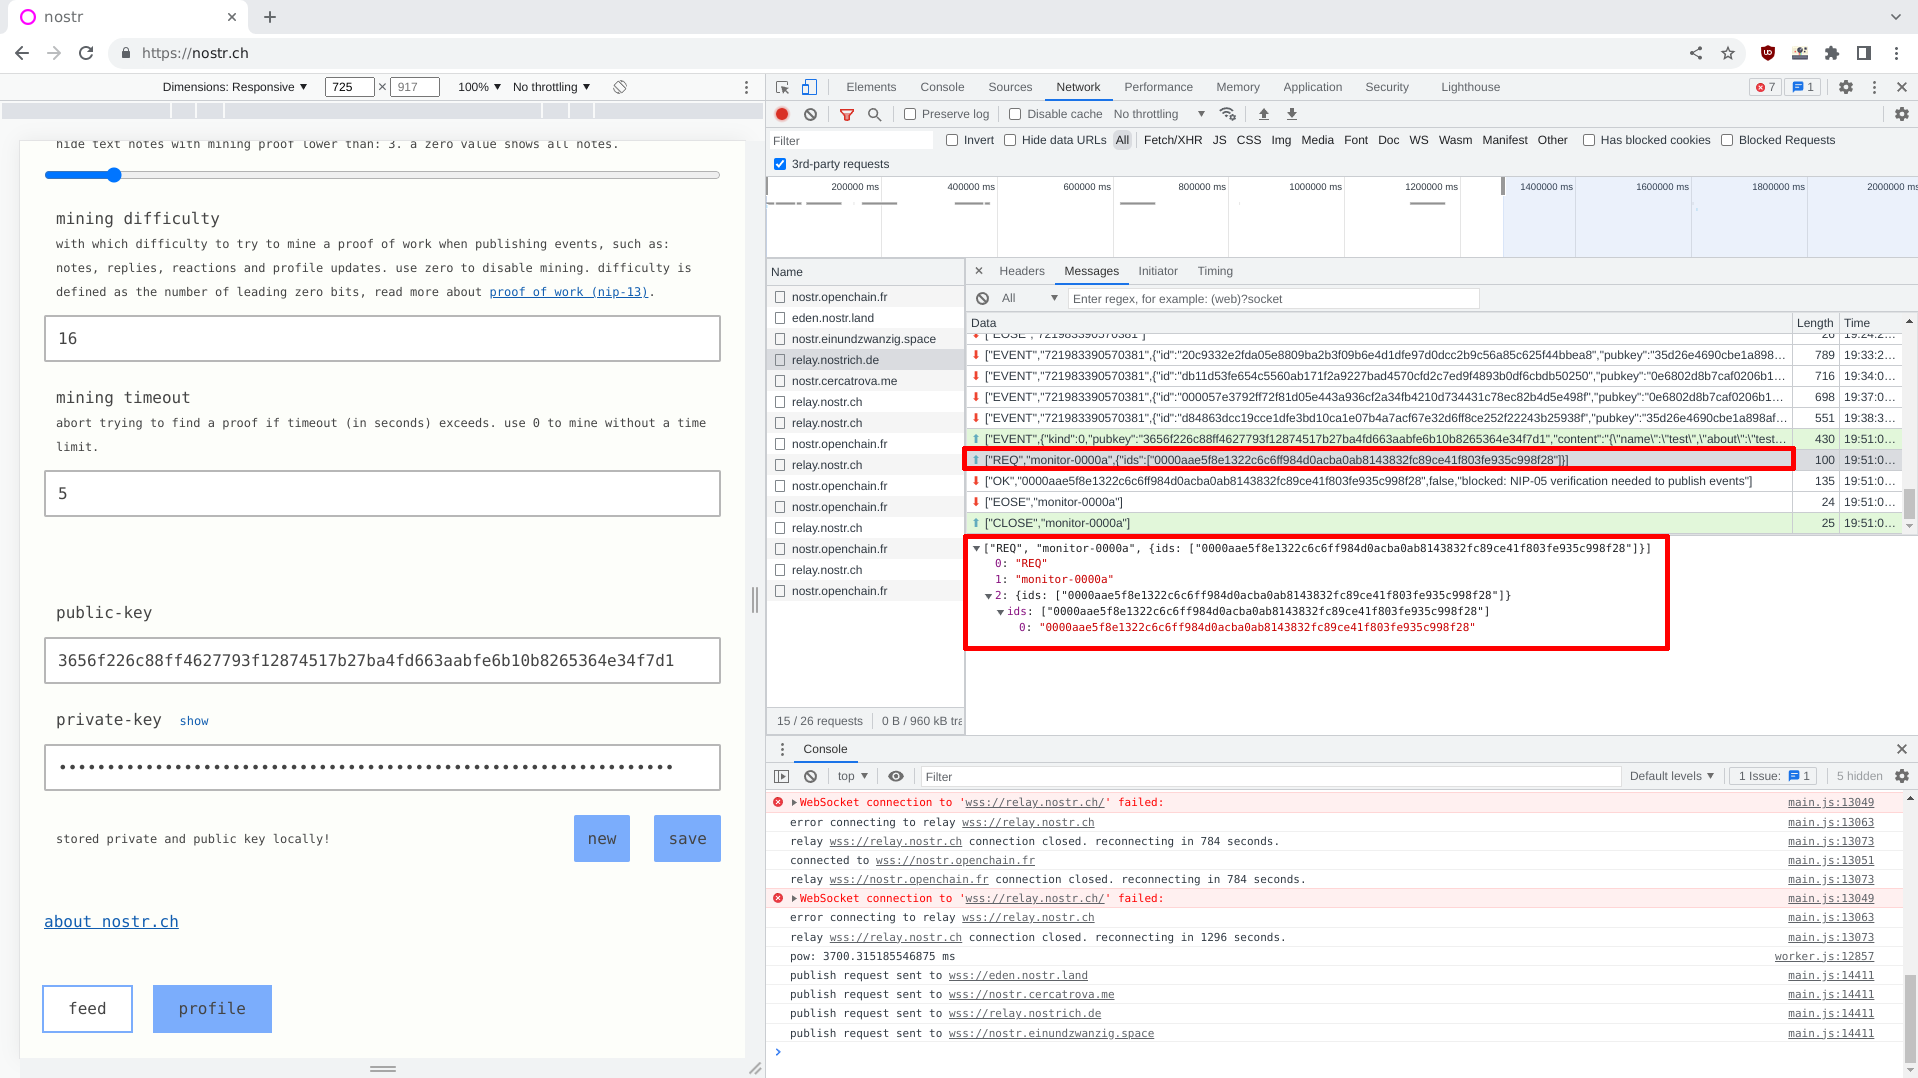Viewport: 1918px width, 1078px height.
Task: Open Default levels dropdown
Action: (x=1671, y=776)
